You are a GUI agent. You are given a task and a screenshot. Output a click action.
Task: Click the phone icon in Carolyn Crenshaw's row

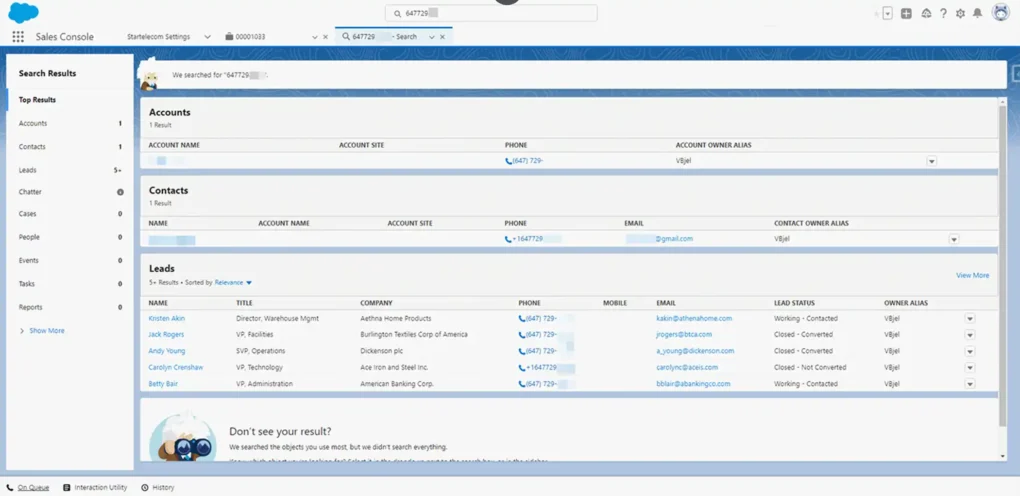click(522, 368)
